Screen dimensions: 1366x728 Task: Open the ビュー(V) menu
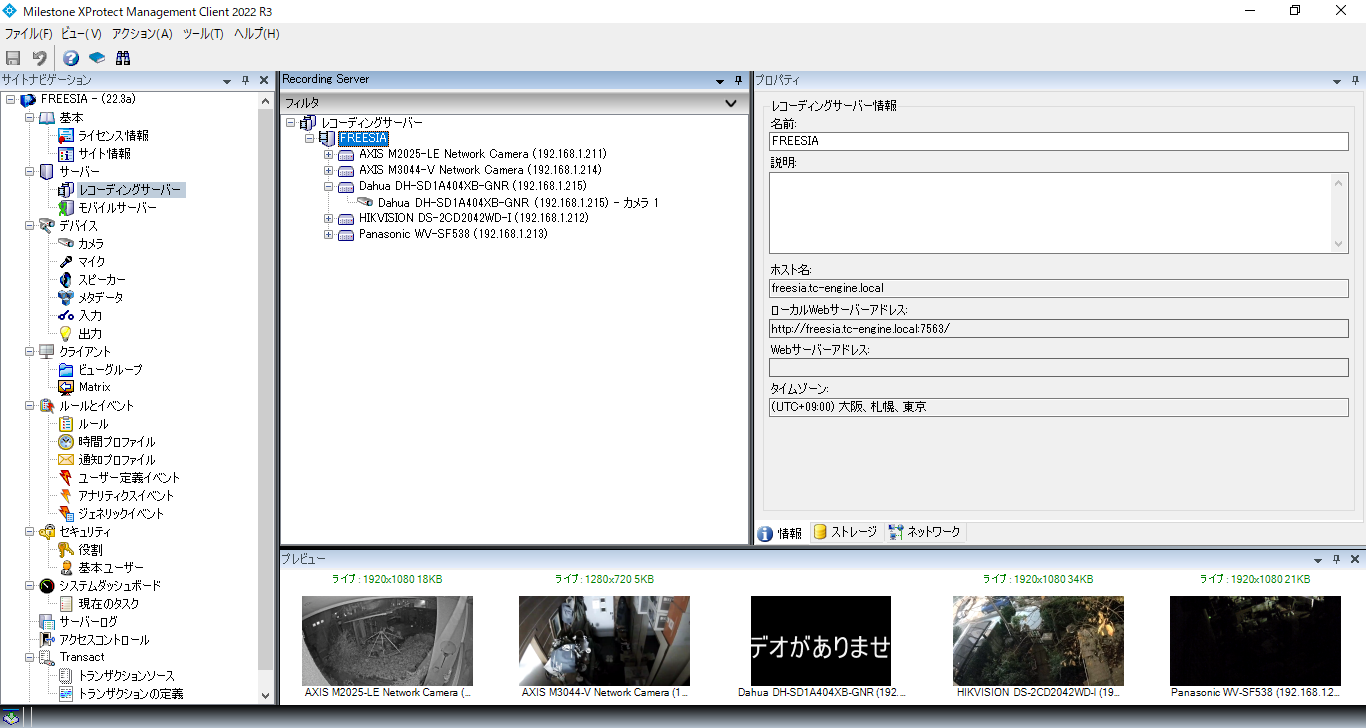[x=81, y=34]
